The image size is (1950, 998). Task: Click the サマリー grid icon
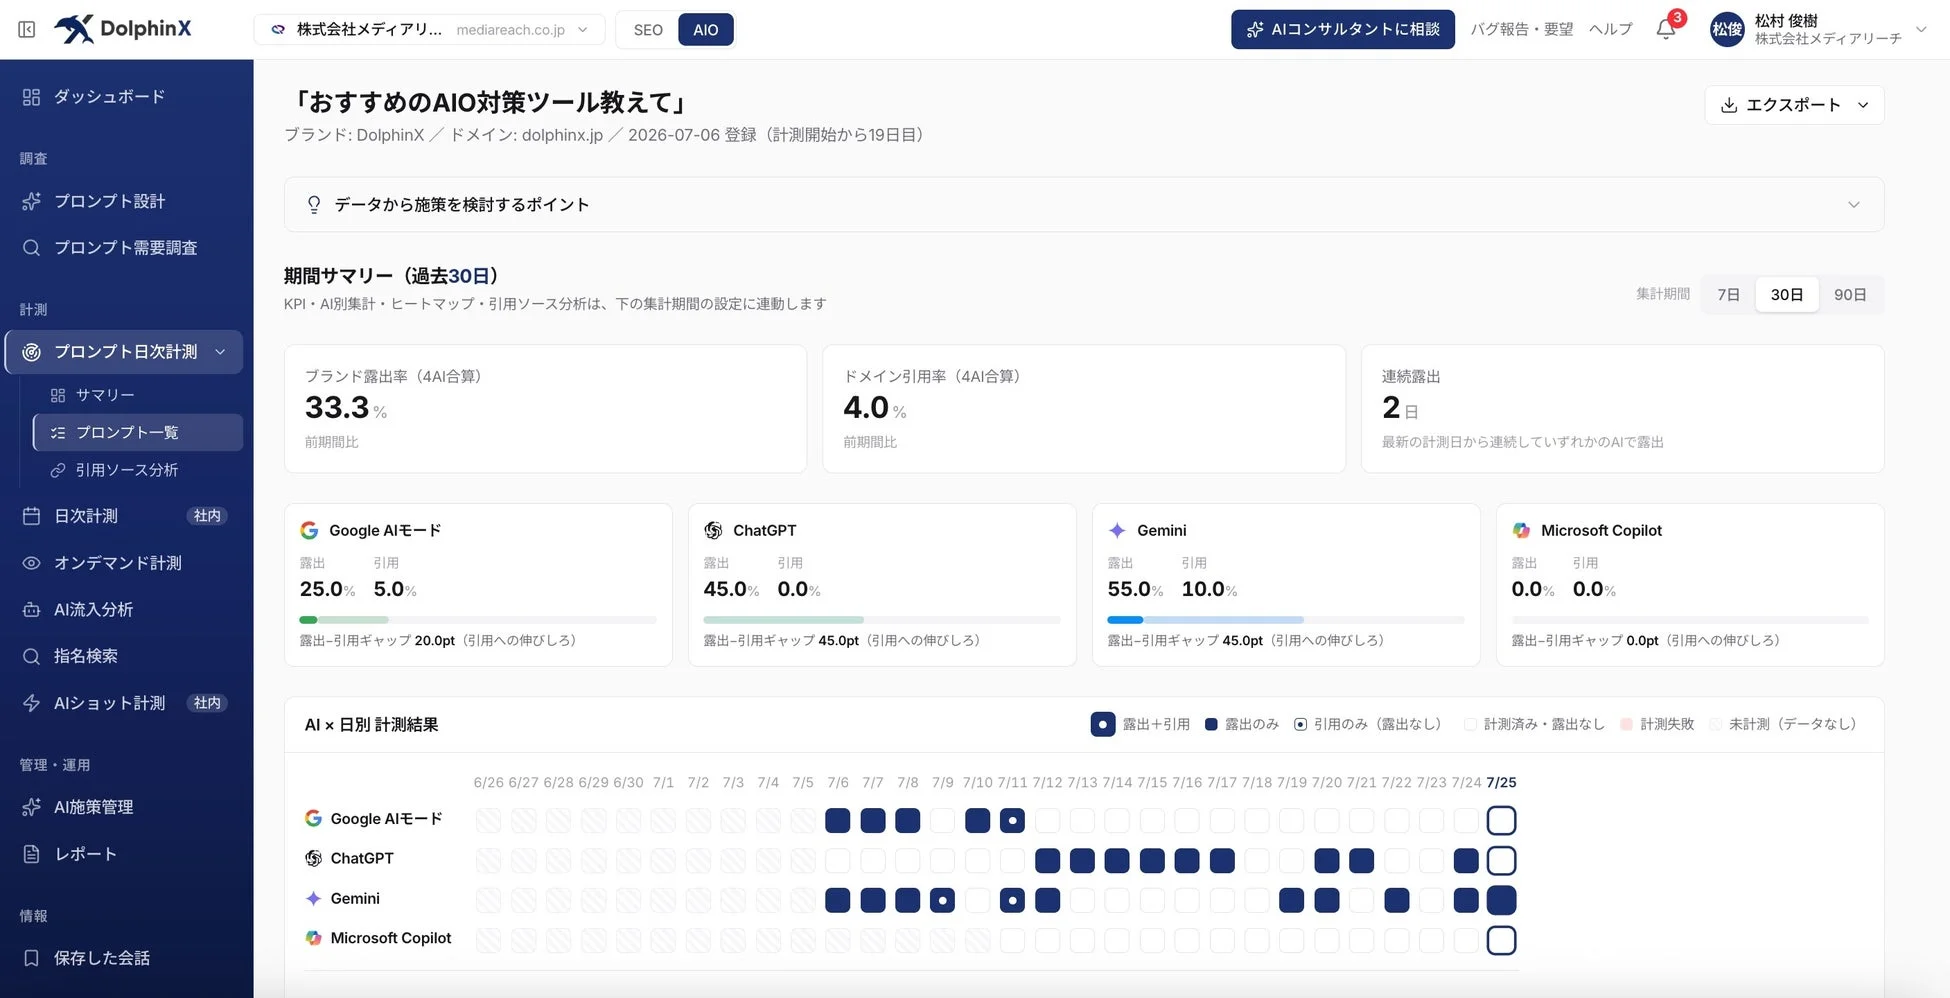point(58,395)
